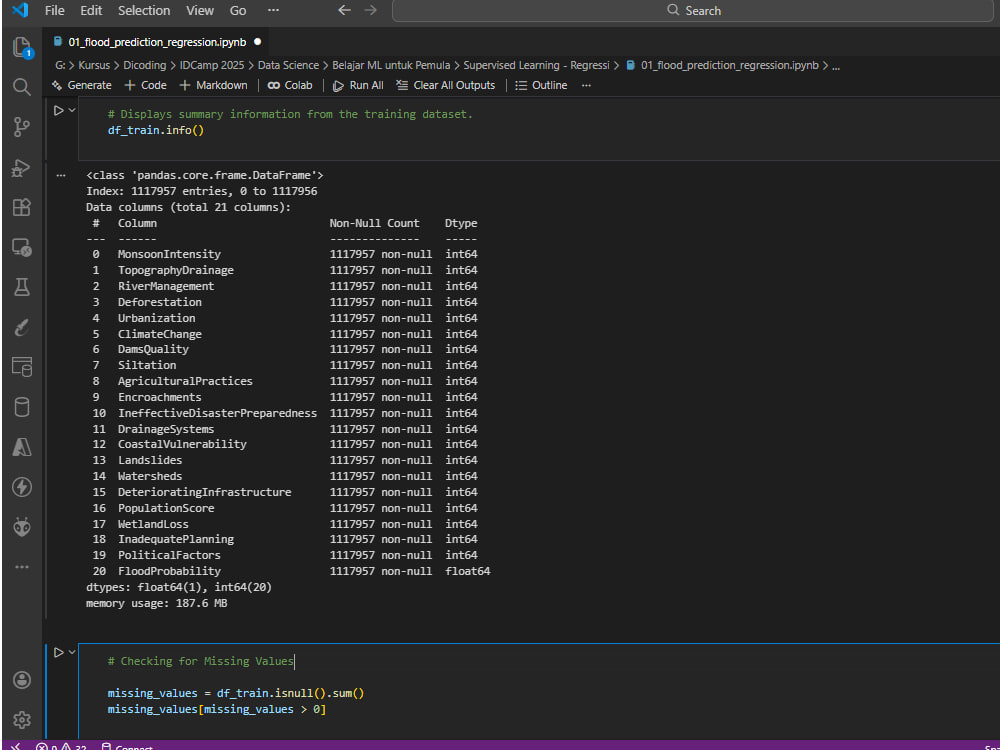Viewport: 1000px width, 750px height.
Task: Open the Selection menu
Action: coord(144,10)
